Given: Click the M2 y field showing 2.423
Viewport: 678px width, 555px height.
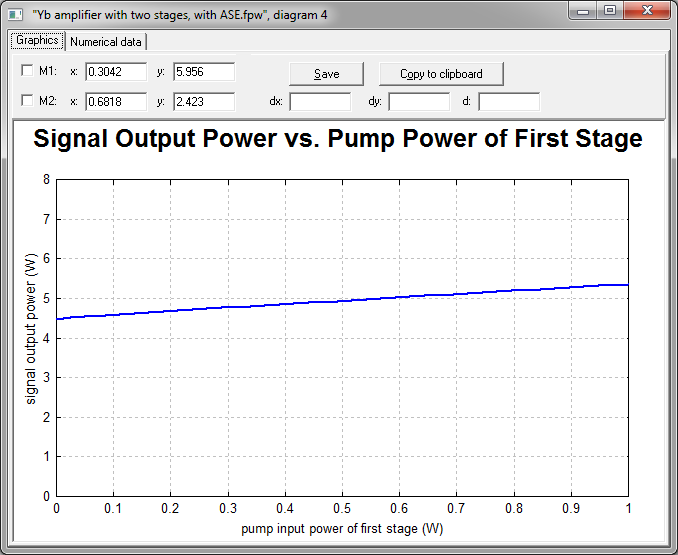Looking at the screenshot, I should pyautogui.click(x=204, y=102).
